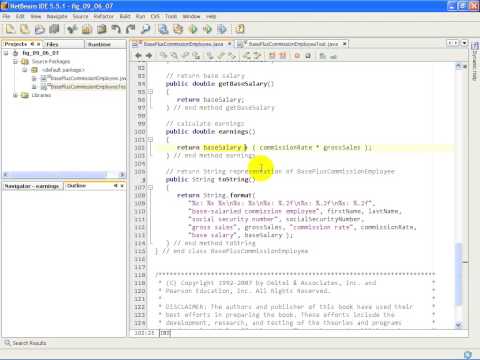This screenshot has width=480, height=360.
Task: Open the editor tab list dropdown
Action: [464, 43]
